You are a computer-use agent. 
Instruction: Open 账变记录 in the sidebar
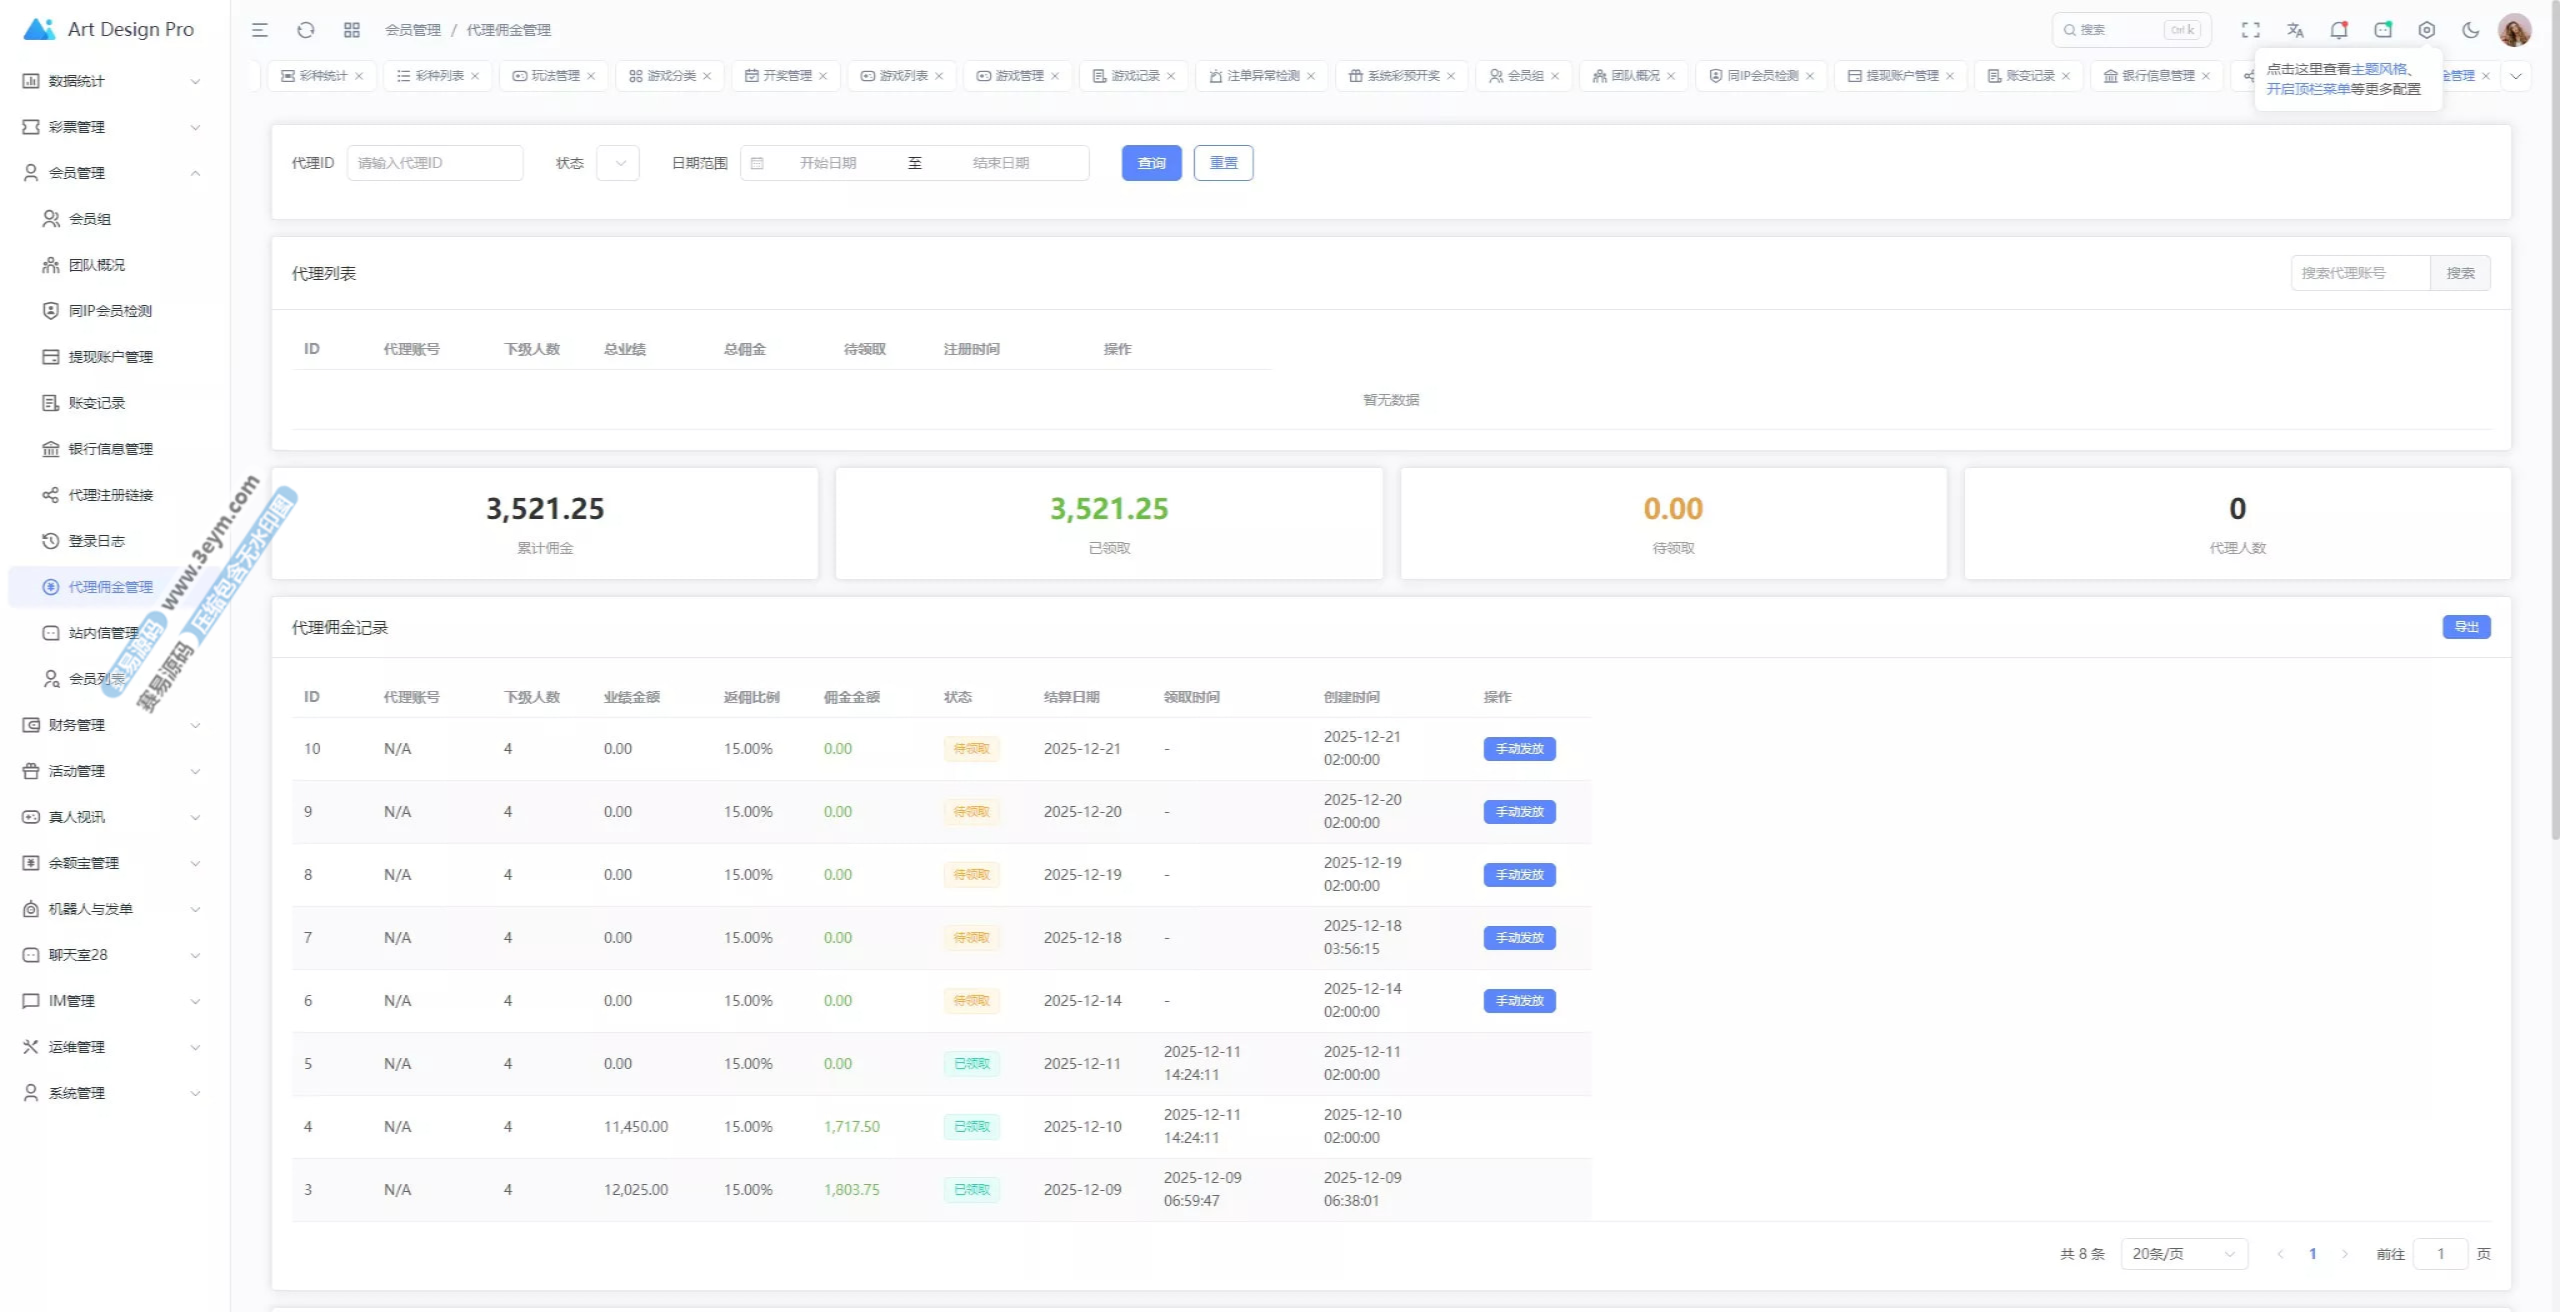[97, 403]
